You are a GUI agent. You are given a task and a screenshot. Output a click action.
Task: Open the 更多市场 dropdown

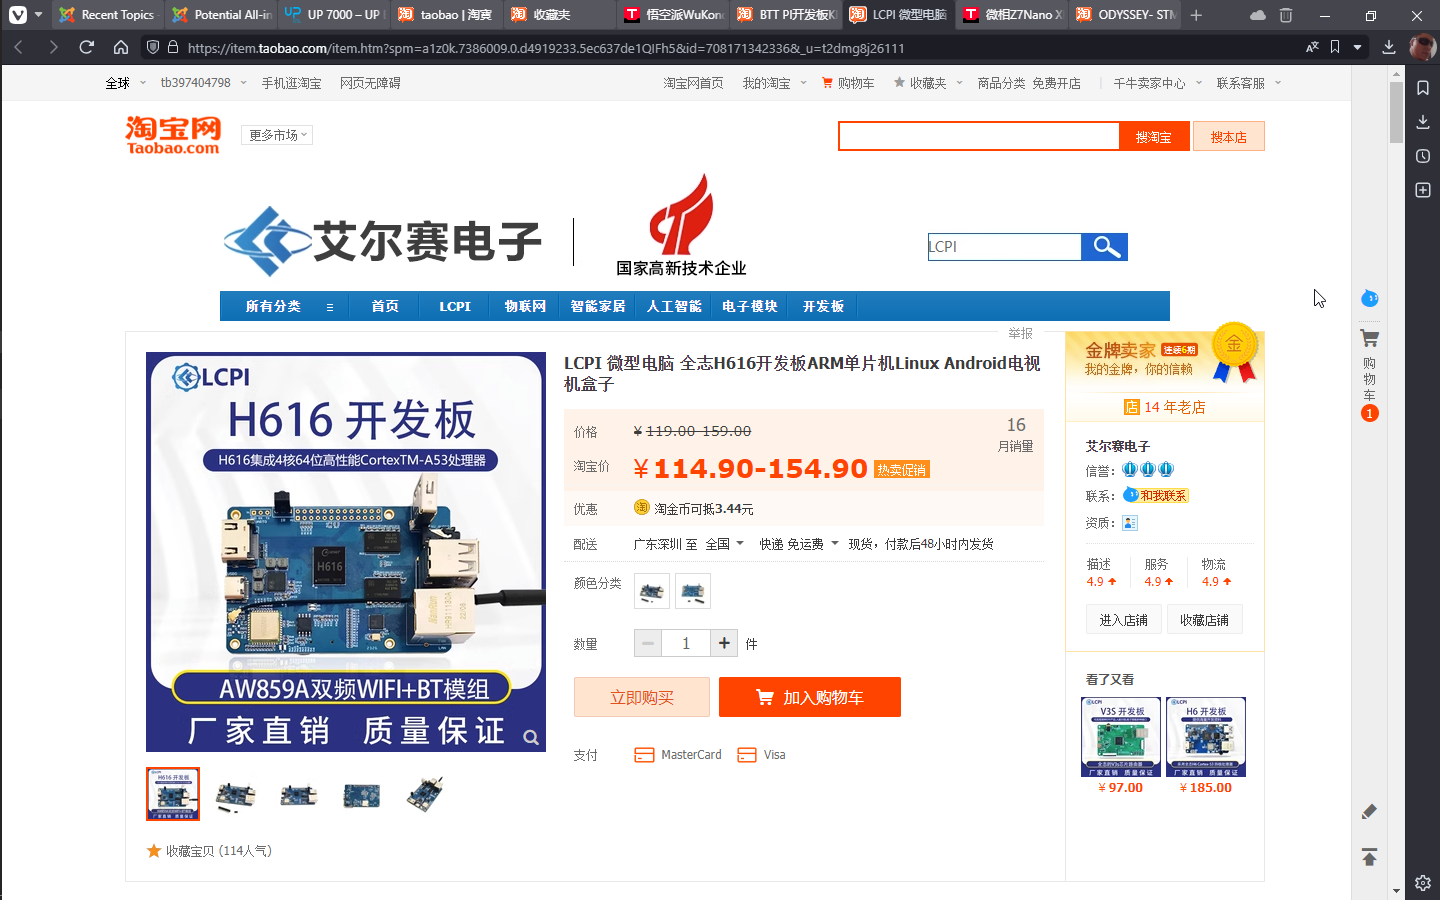click(277, 135)
